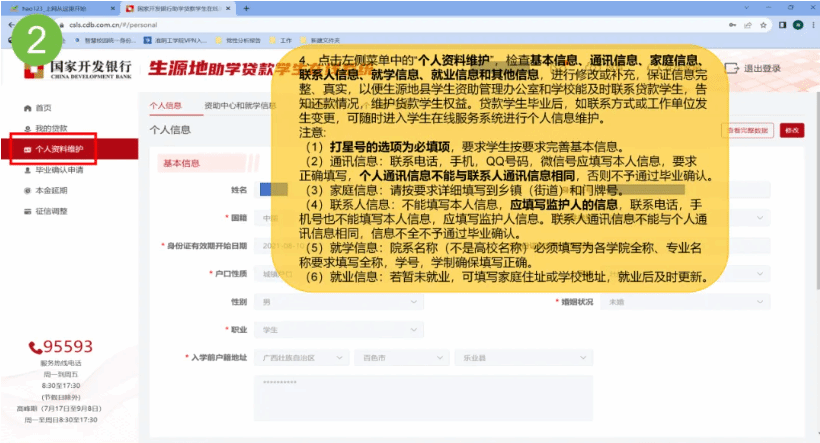Click the share page icon
The height and width of the screenshot is (443, 820).
click(748, 25)
